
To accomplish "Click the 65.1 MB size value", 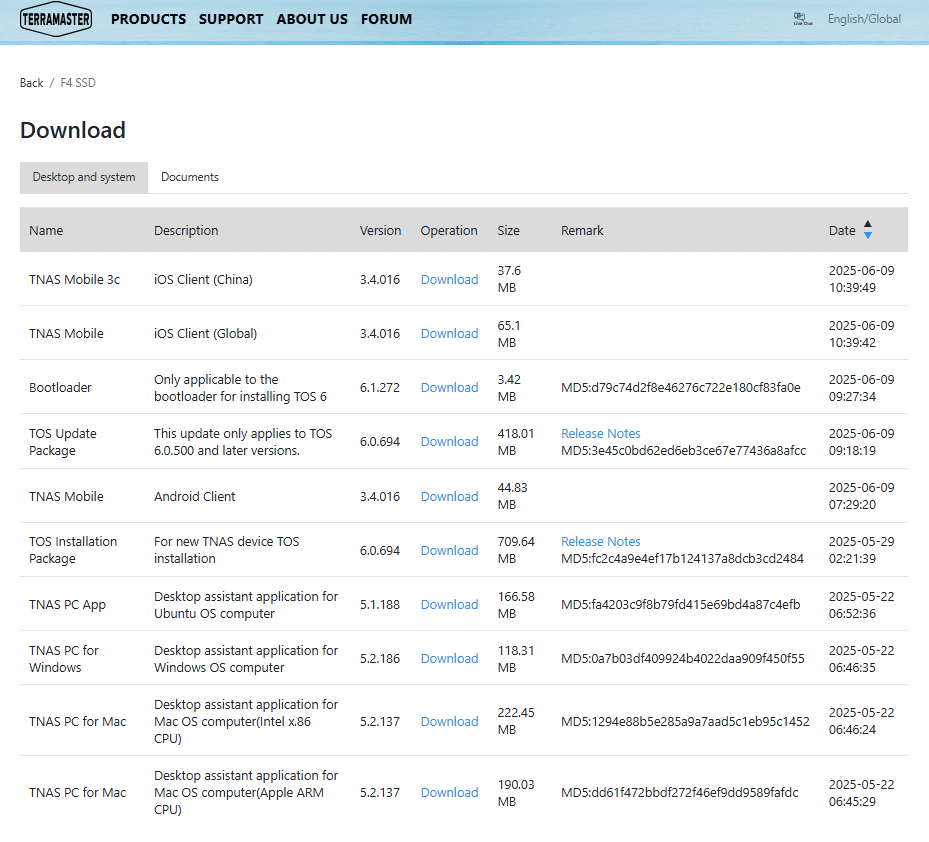I will [x=509, y=334].
